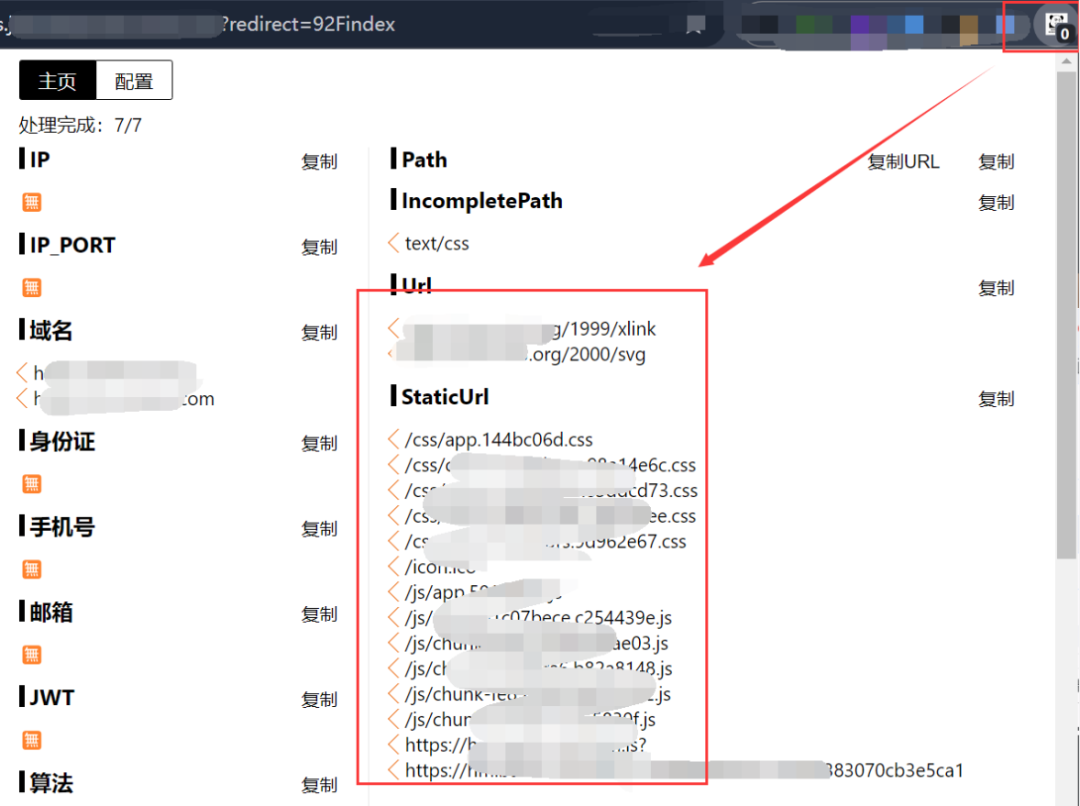Image resolution: width=1080 pixels, height=806 pixels.
Task: Expand source arrow for /1999/xlink url
Action: point(393,329)
